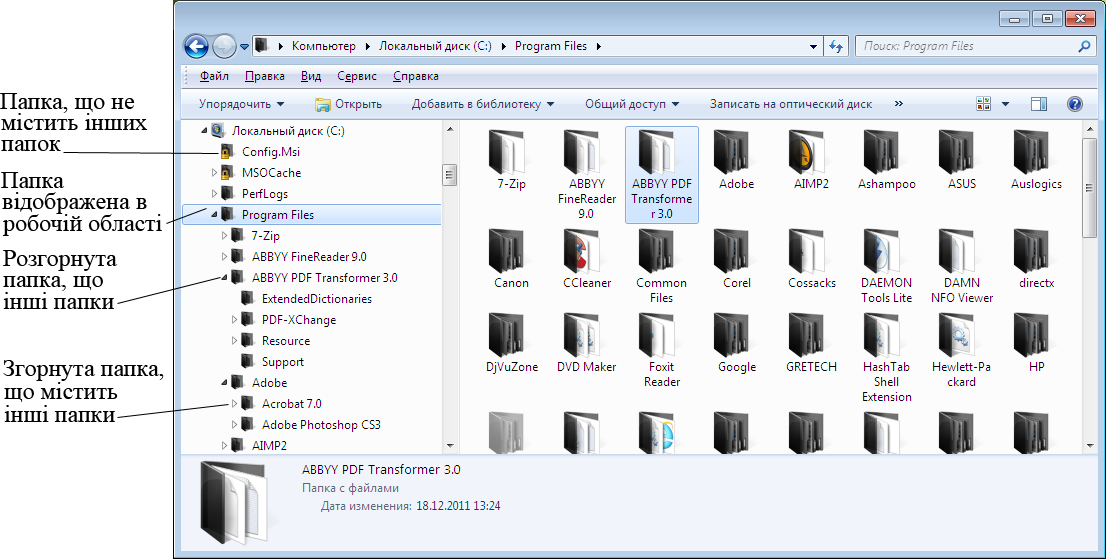Open the Добавить в библиотеку dropdown
The image size is (1106, 559).
(x=483, y=104)
